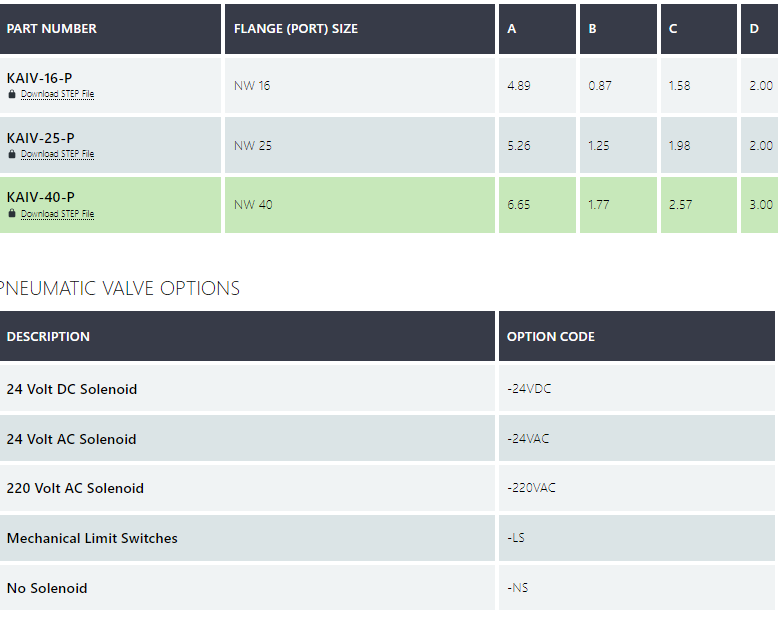Download STEP File for KAIV-16-P
Image resolution: width=778 pixels, height=627 pixels.
coord(57,95)
